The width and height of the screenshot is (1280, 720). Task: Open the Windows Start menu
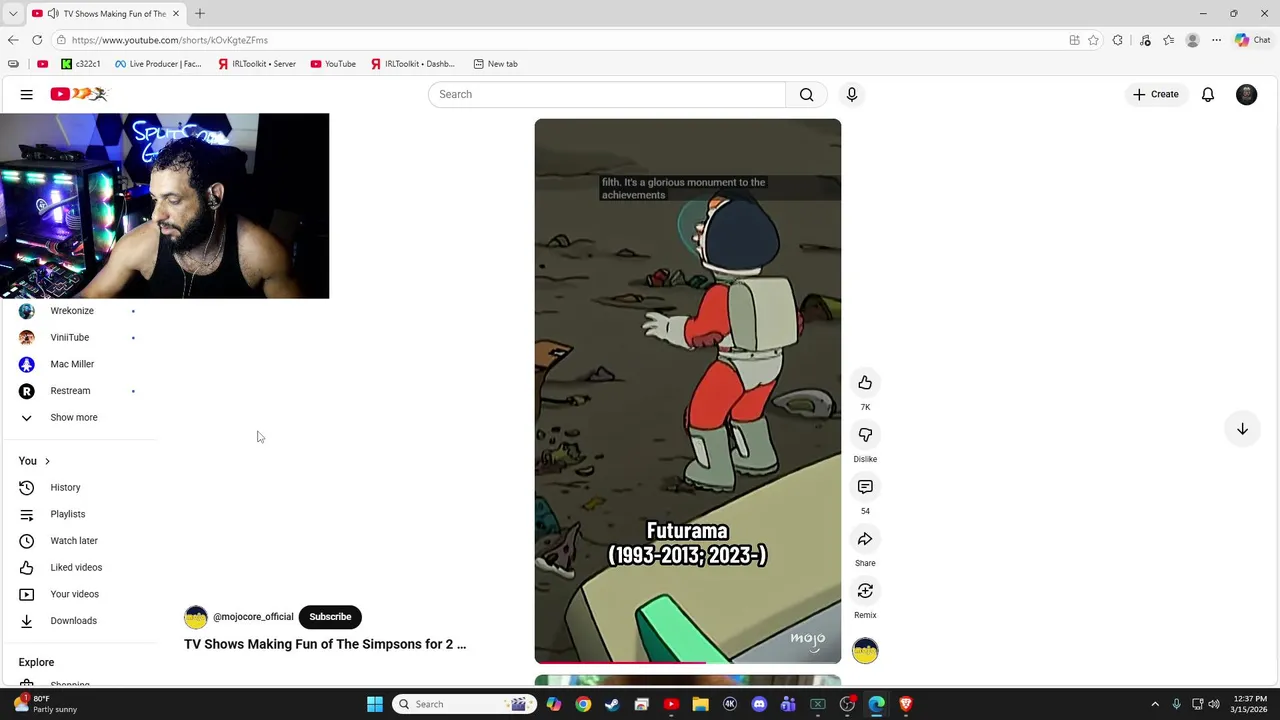tap(375, 704)
